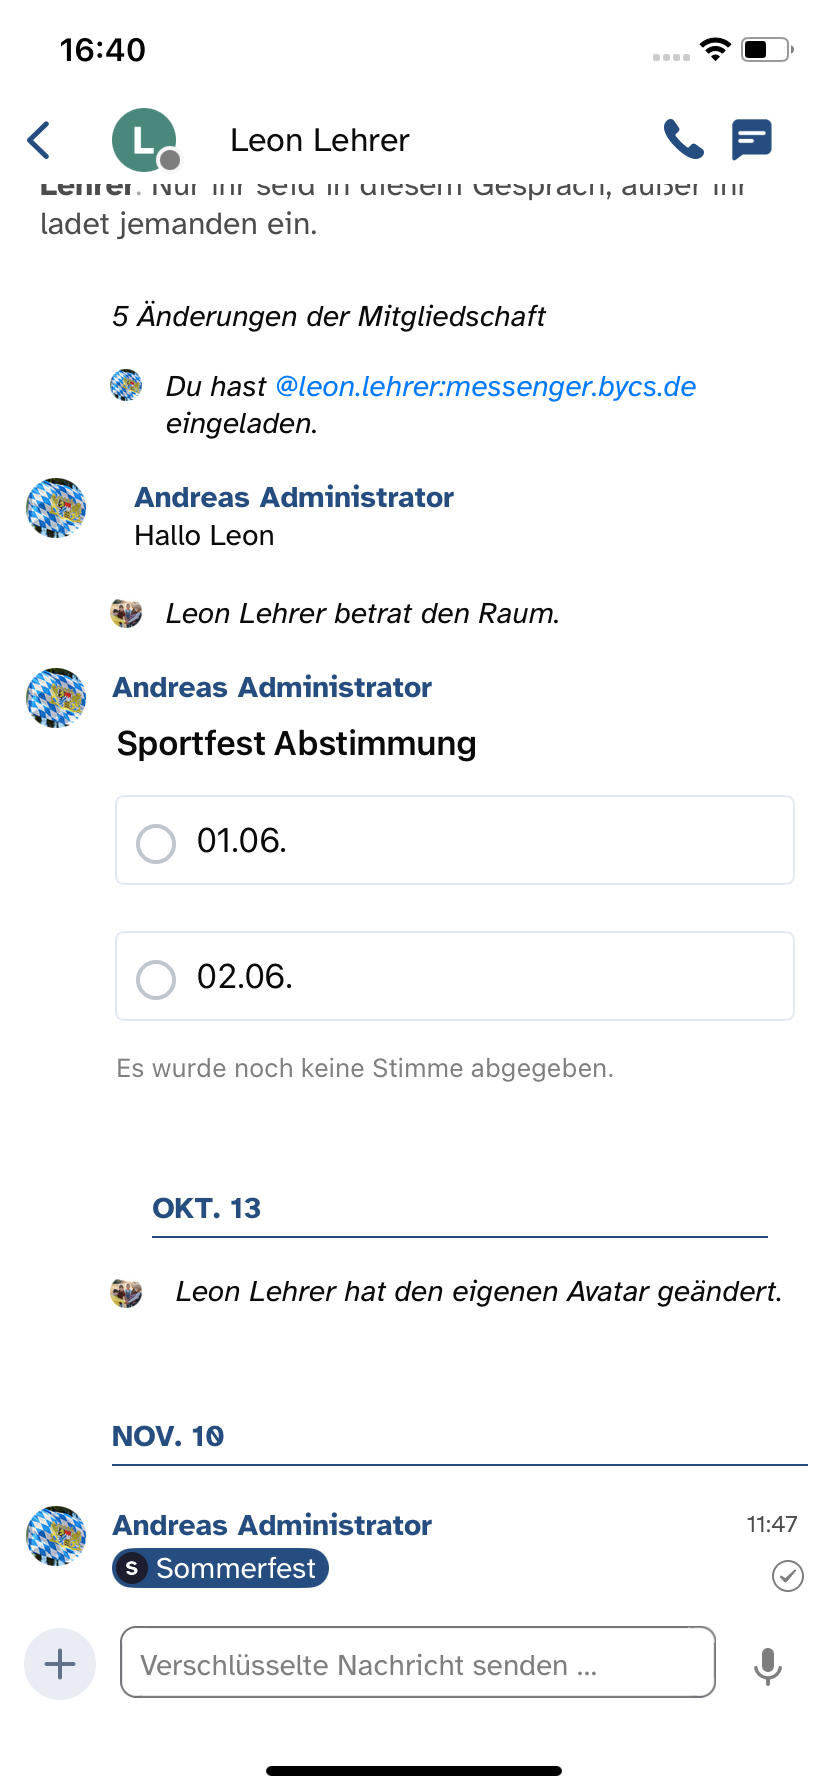The height and width of the screenshot is (1792, 828).
Task: Focus the Verschlüsselte Nachricht senden field
Action: point(417,1664)
